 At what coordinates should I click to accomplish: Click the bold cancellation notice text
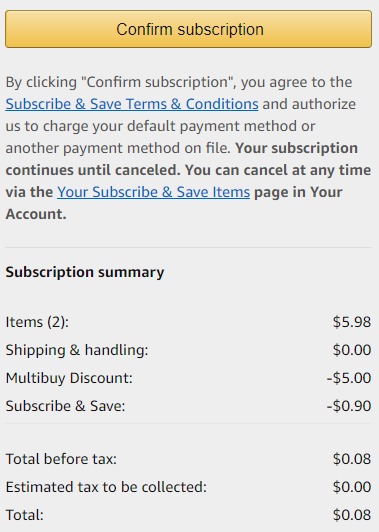(x=188, y=181)
